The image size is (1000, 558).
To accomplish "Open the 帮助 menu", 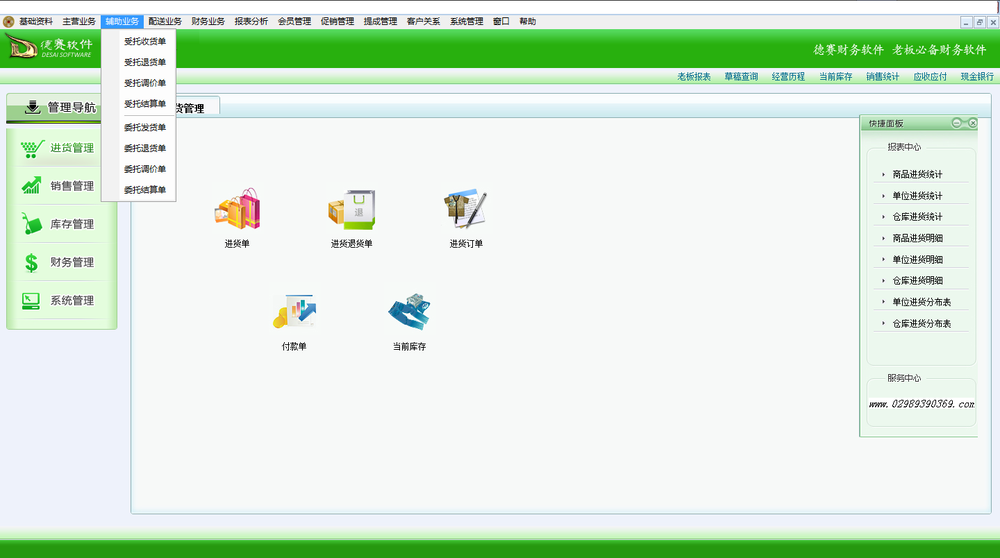I will click(527, 22).
